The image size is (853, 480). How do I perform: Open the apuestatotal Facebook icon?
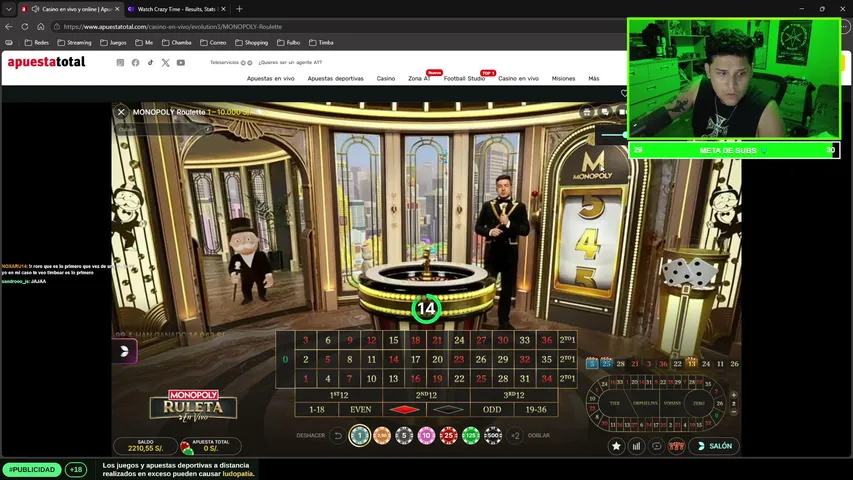[x=135, y=63]
